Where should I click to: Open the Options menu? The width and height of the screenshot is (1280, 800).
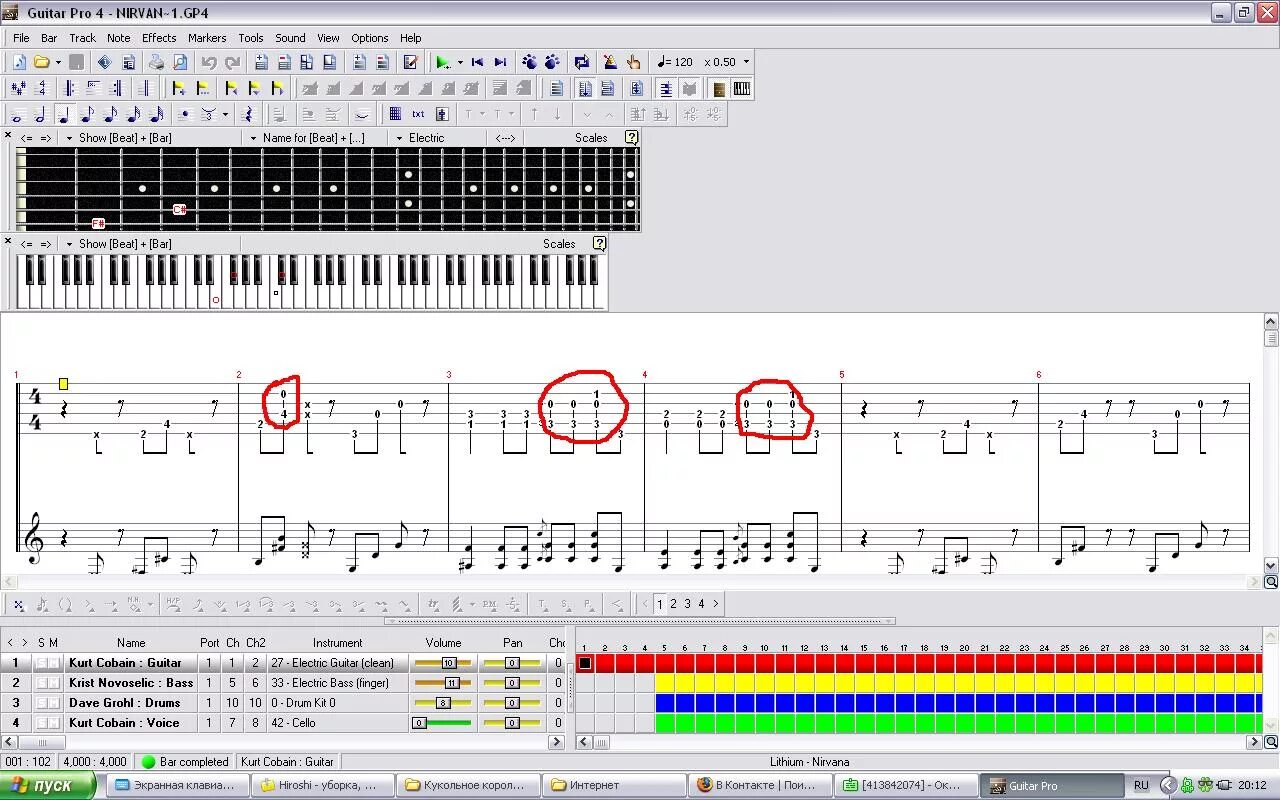click(370, 38)
